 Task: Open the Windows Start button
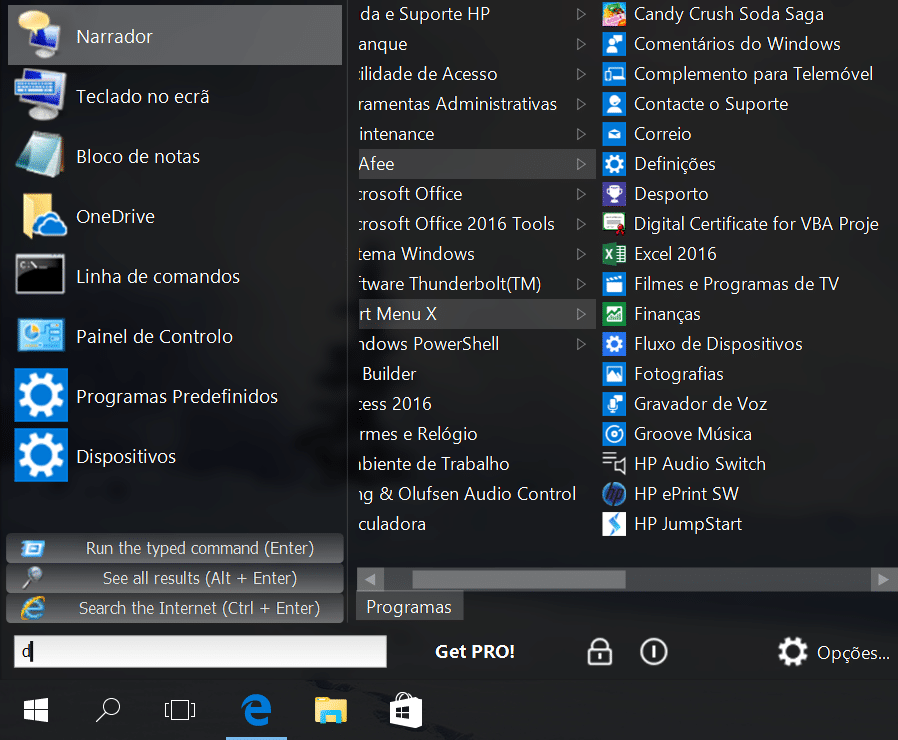coord(36,710)
